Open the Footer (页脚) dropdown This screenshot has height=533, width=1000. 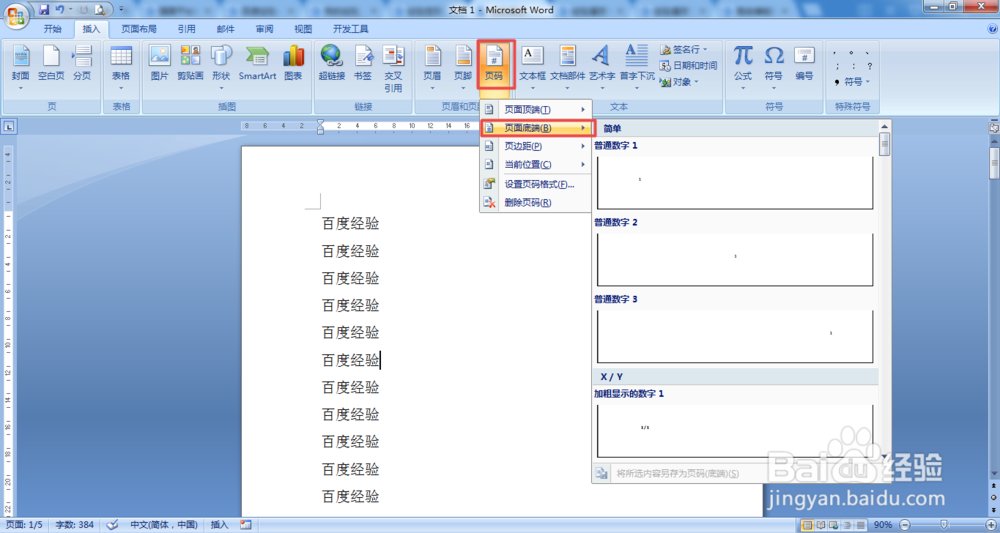(x=463, y=68)
